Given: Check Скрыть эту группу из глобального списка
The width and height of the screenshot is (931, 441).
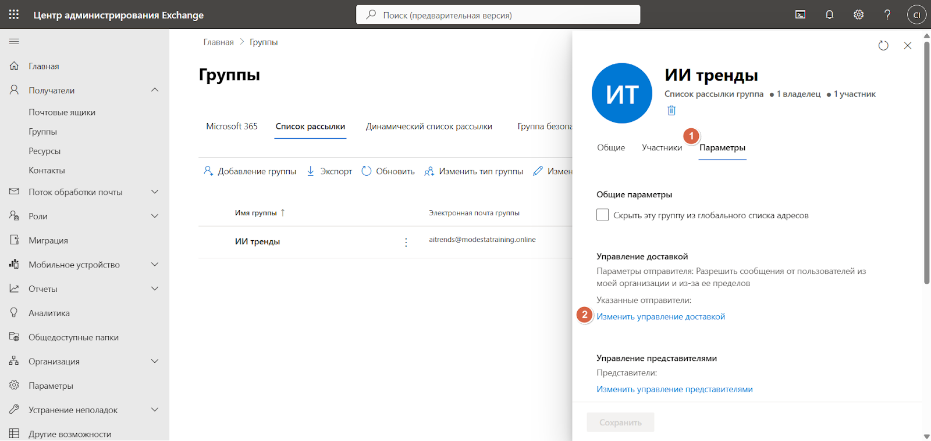Looking at the screenshot, I should tap(603, 215).
